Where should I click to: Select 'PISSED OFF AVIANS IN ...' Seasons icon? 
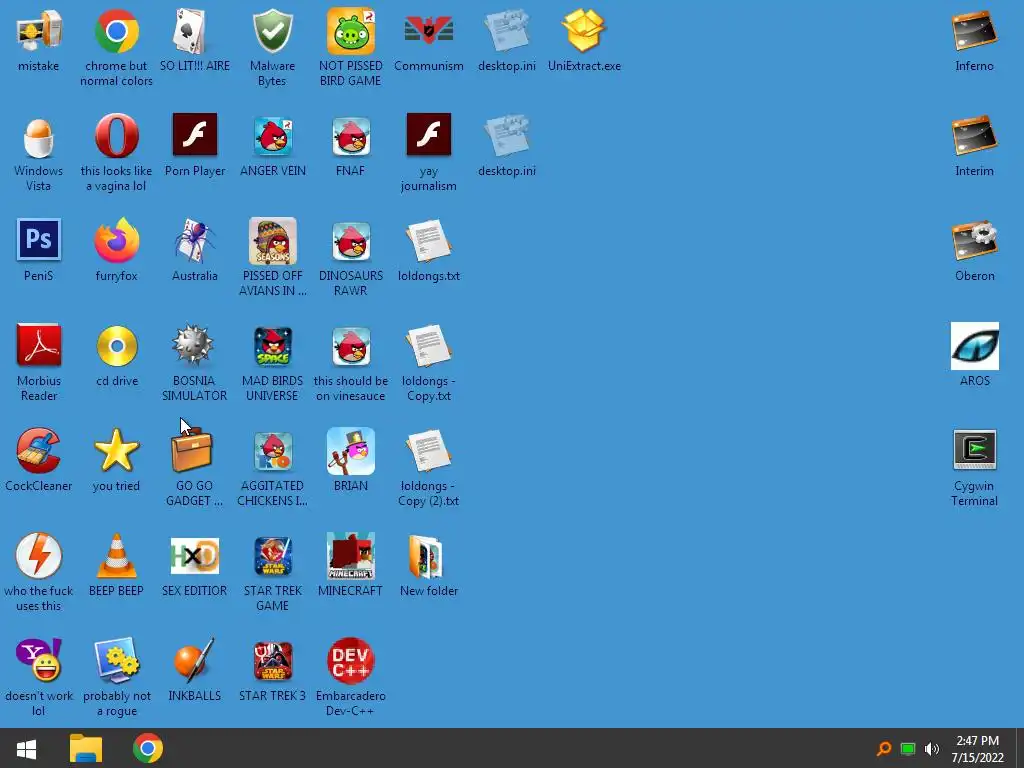click(272, 240)
